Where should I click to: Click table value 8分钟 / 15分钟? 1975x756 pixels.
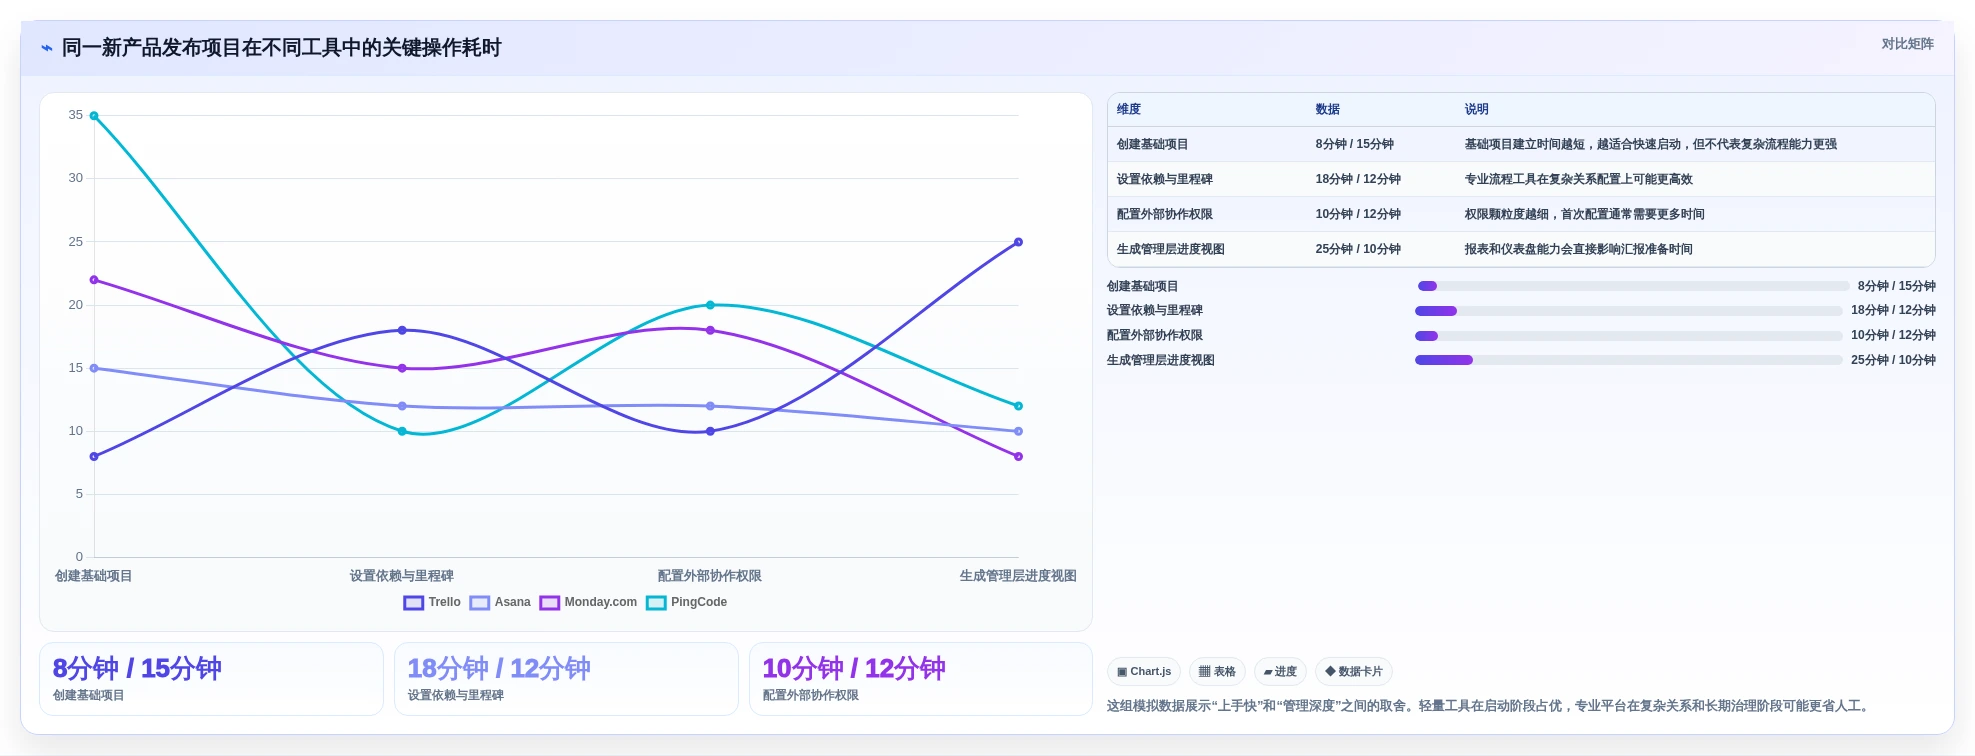tap(1355, 144)
